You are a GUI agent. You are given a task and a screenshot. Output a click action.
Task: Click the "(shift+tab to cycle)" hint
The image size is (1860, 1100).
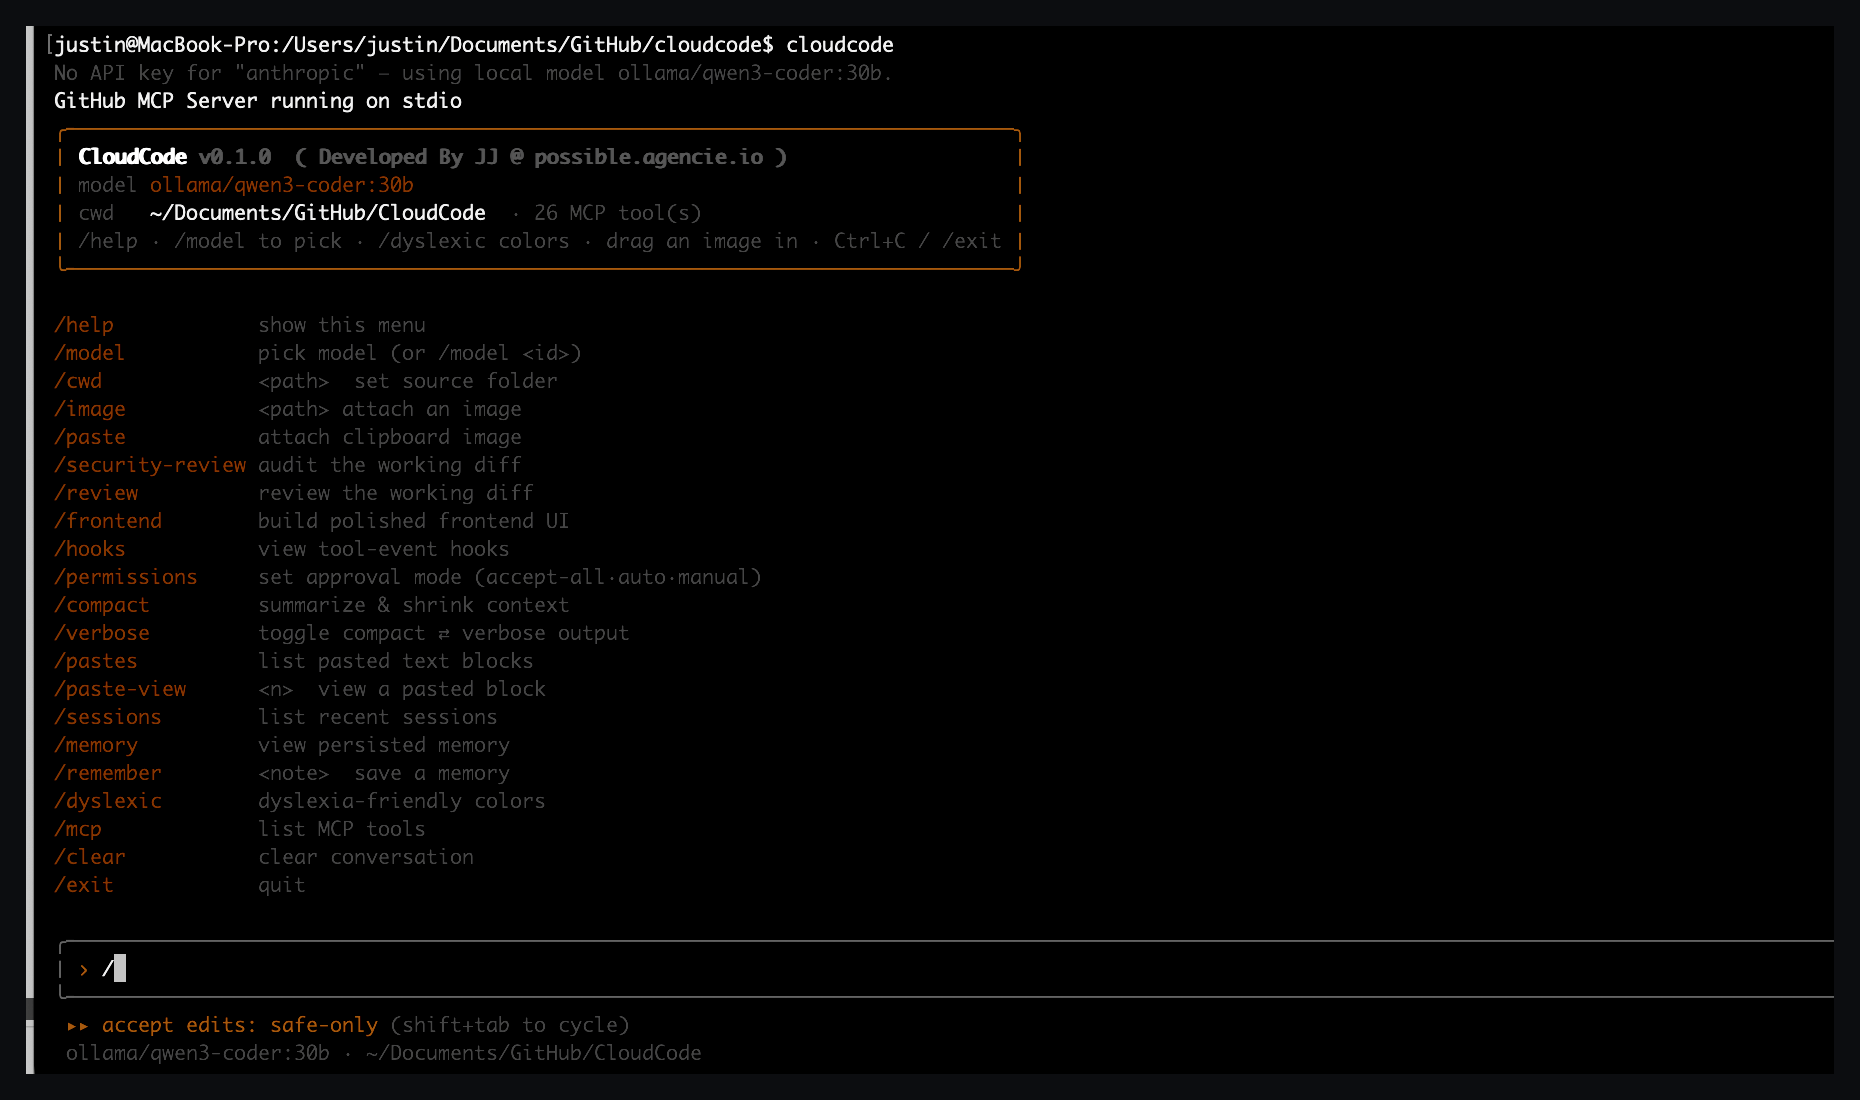510,1025
